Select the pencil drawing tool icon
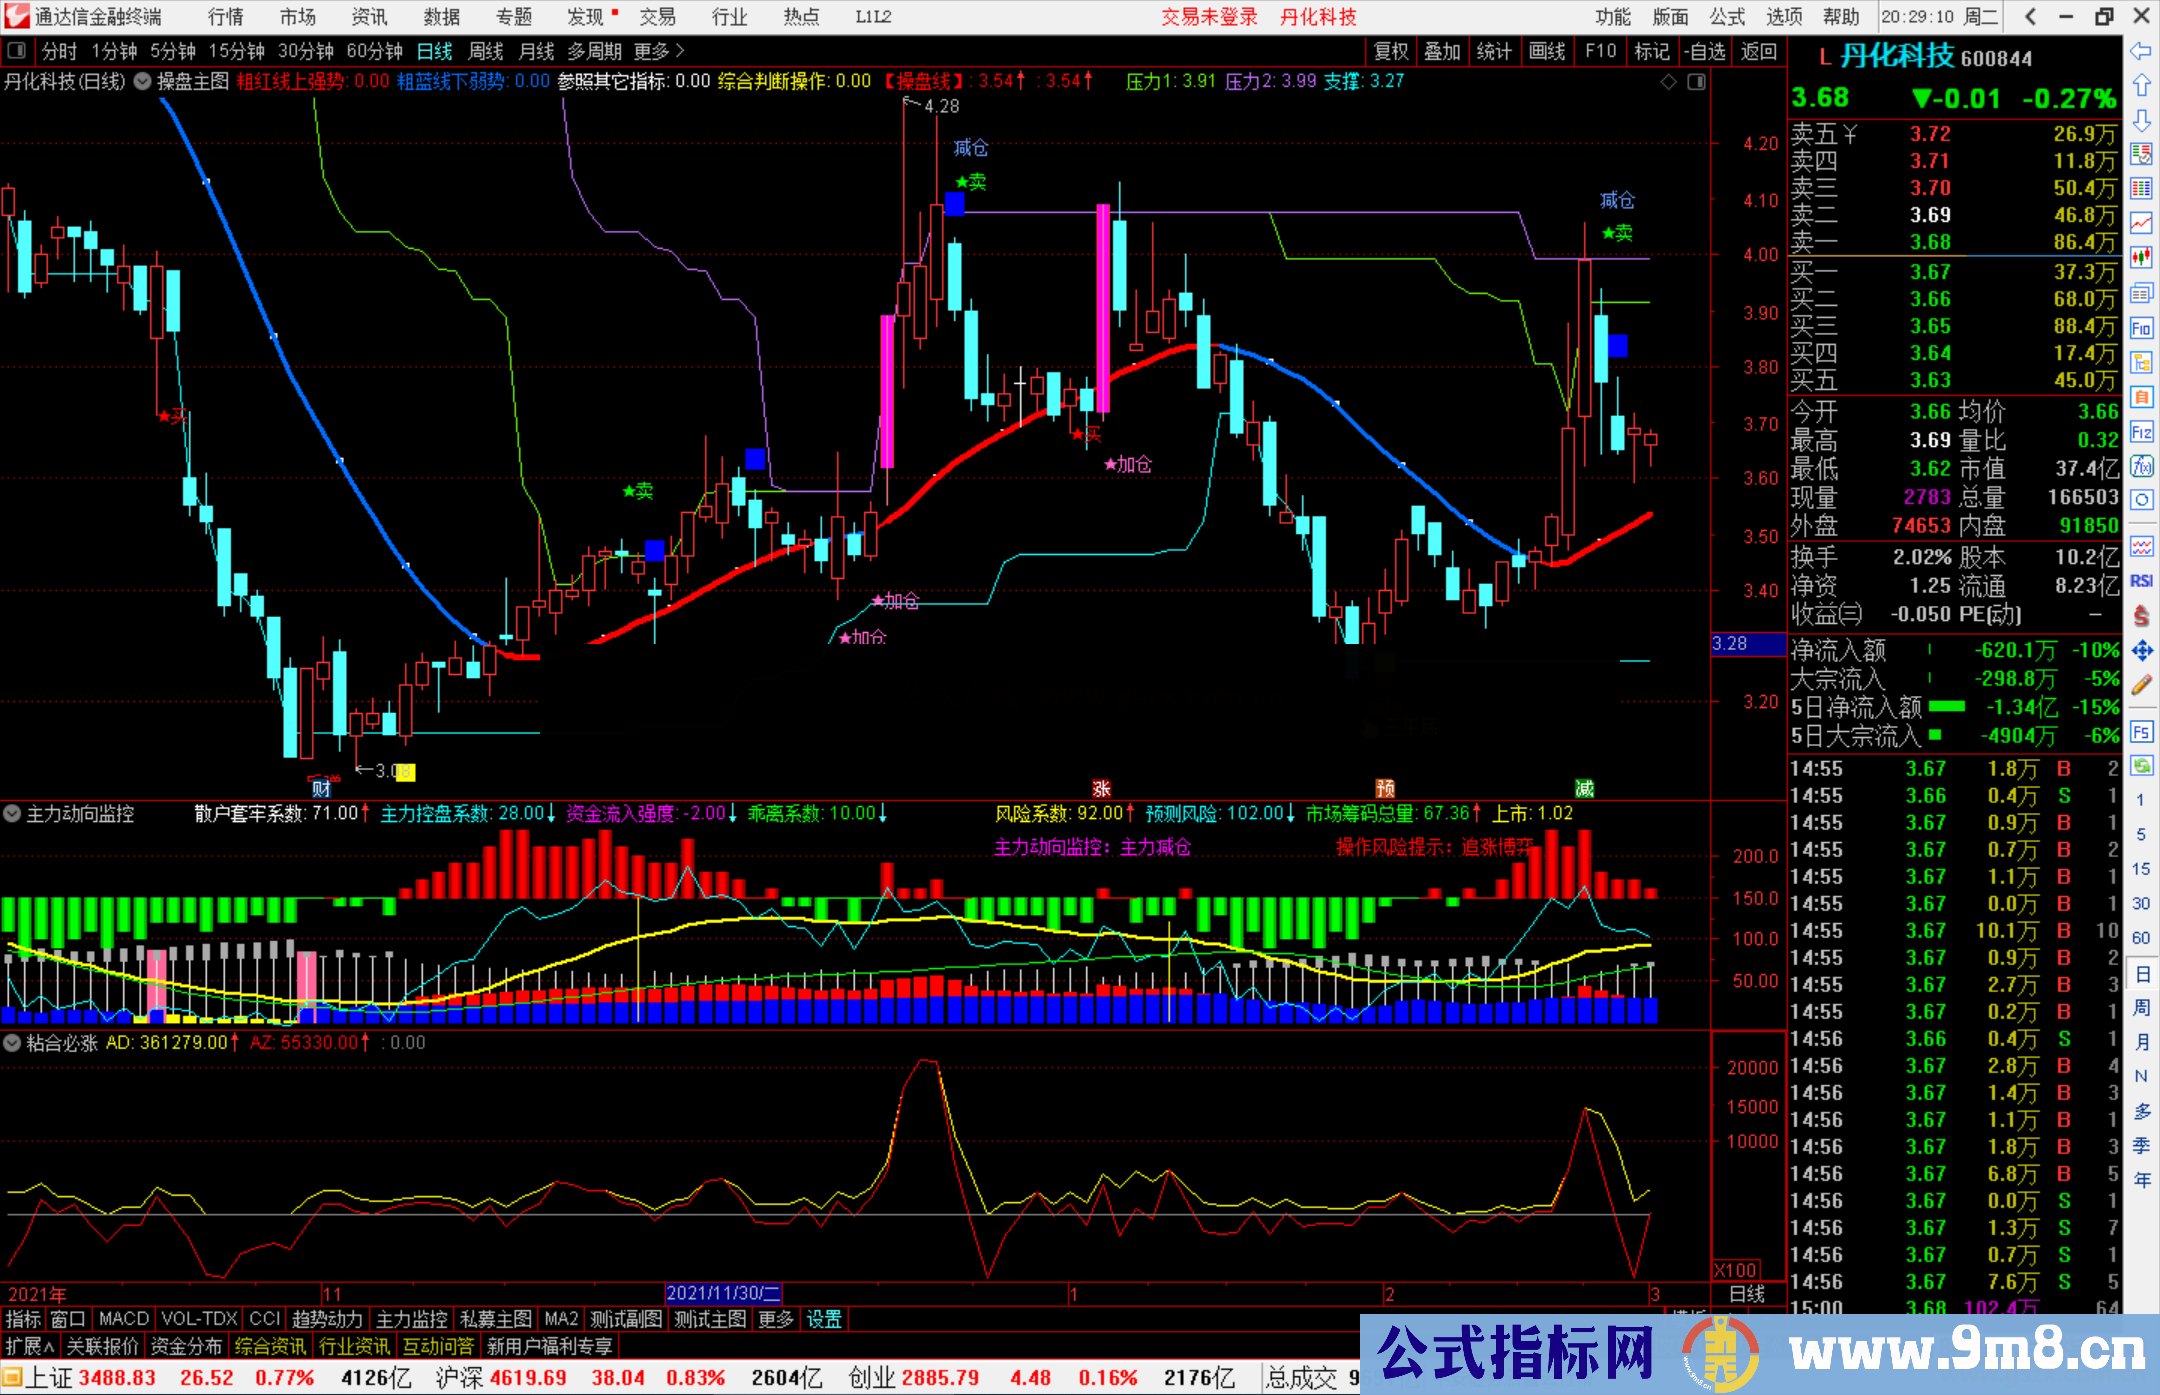The height and width of the screenshot is (1395, 2160). [x=2141, y=685]
